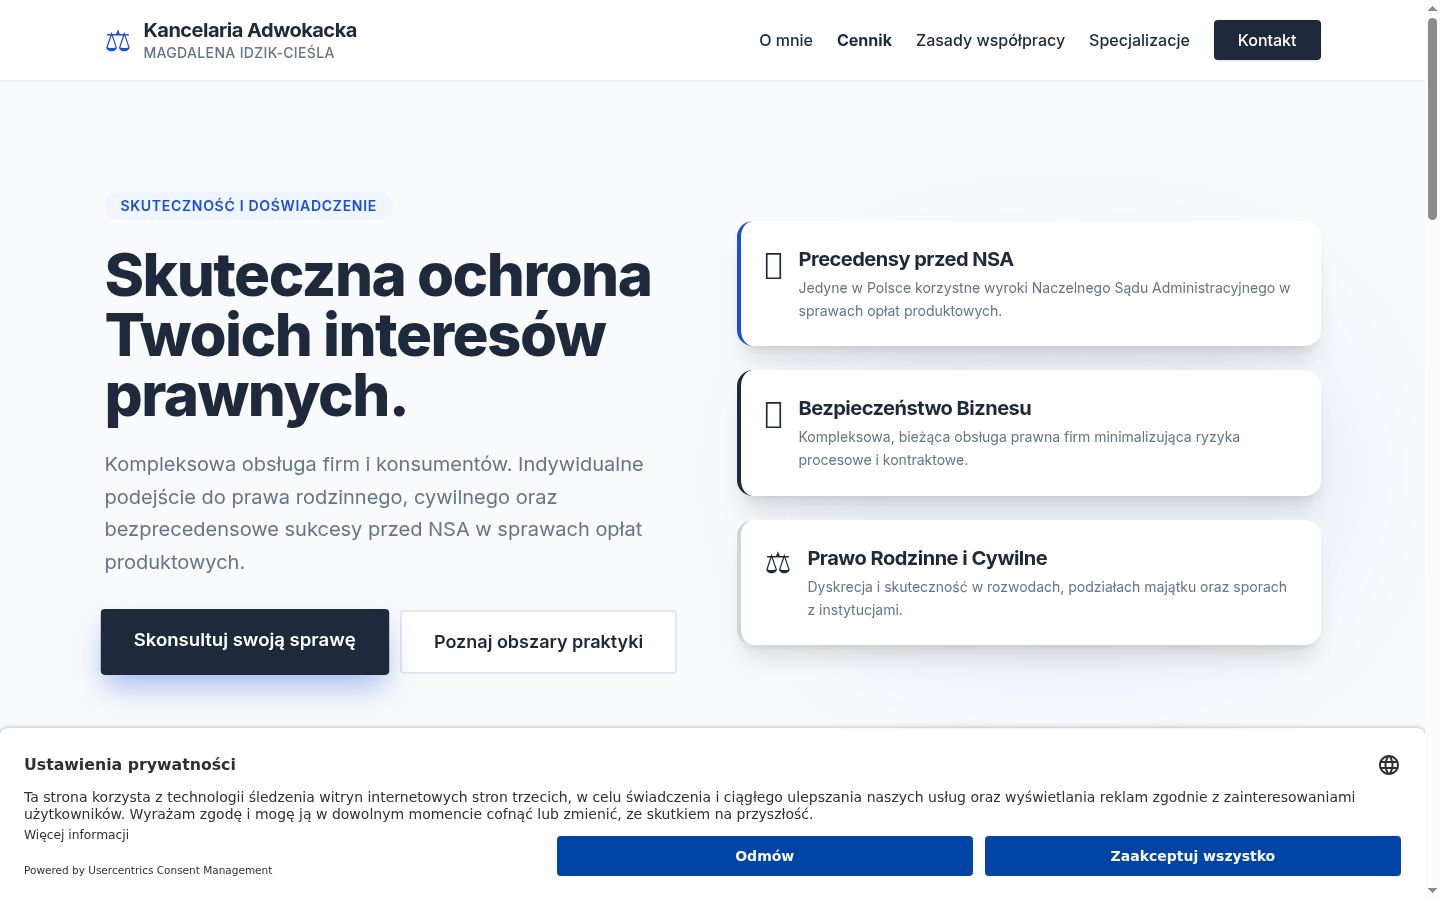
Task: Accept cookies with Zaakceptuj wszystko
Action: click(x=1193, y=856)
